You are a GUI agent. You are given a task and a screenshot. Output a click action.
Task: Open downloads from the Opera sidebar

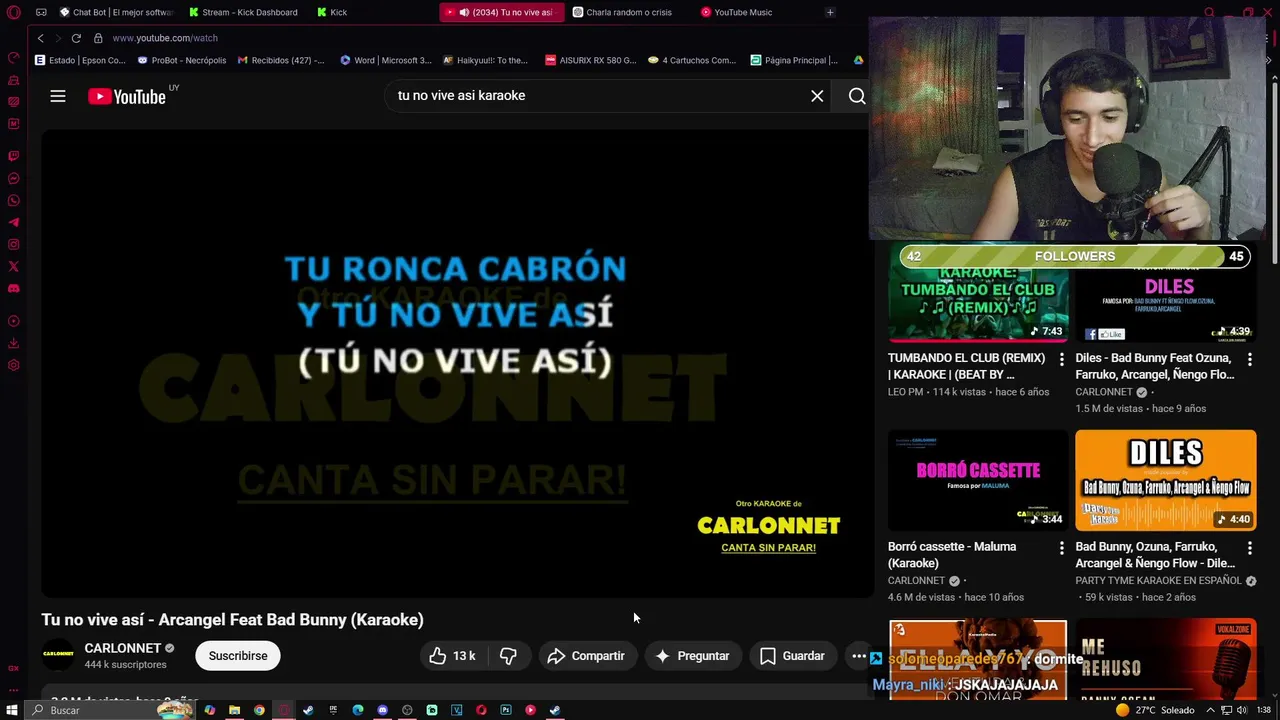13,343
